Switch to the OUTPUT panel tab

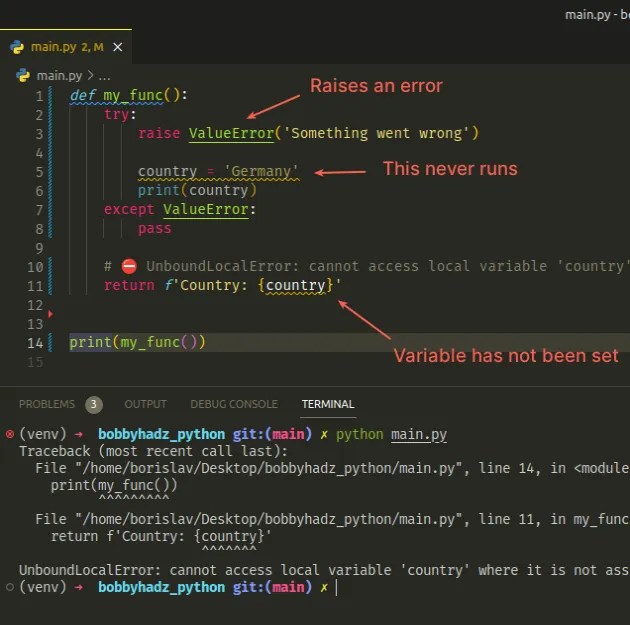tap(145, 404)
